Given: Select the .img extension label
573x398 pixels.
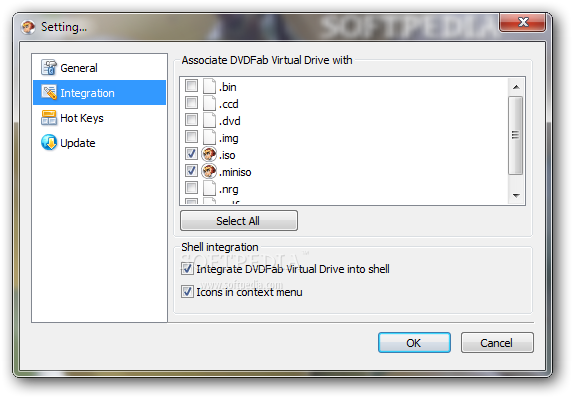Looking at the screenshot, I should coord(229,139).
